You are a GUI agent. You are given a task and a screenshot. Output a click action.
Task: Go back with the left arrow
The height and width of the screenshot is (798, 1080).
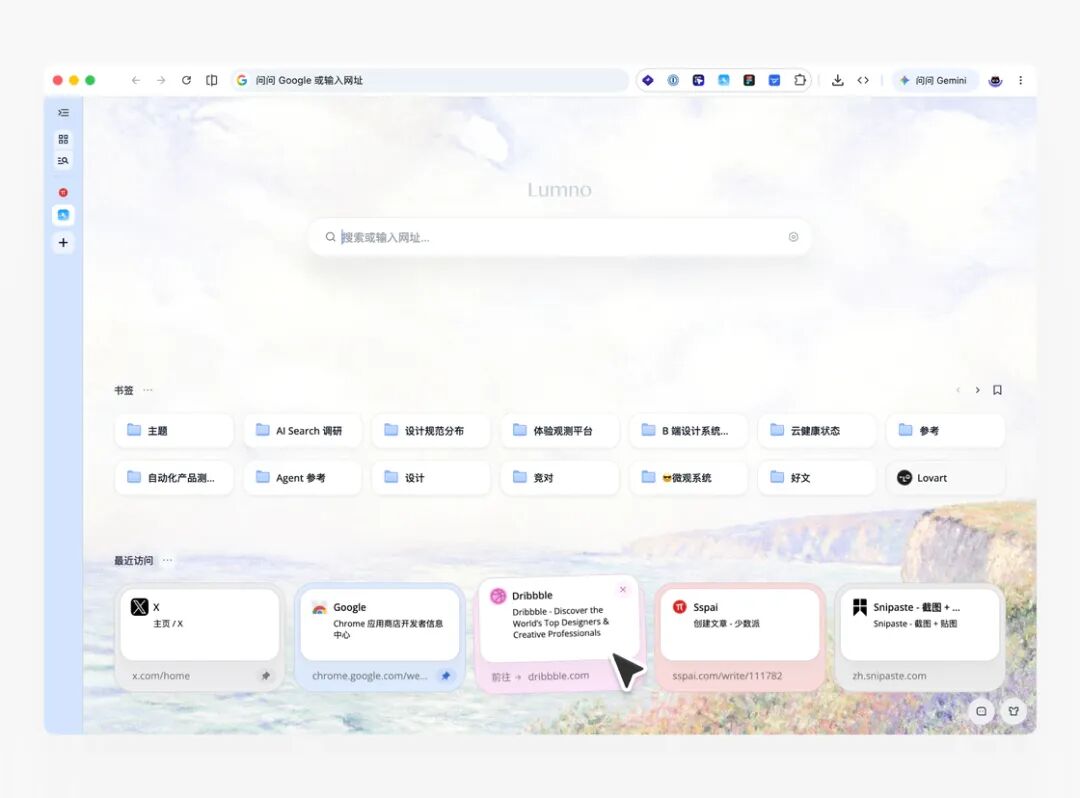(x=136, y=81)
